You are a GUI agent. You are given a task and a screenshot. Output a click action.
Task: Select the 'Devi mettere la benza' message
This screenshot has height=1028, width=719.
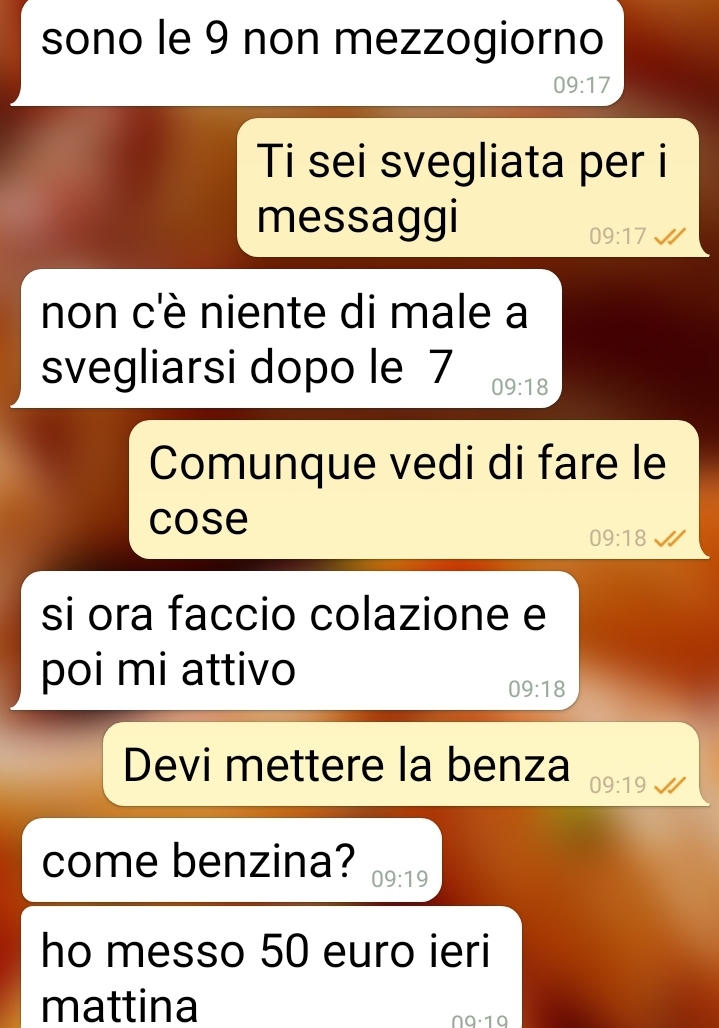pos(405,764)
